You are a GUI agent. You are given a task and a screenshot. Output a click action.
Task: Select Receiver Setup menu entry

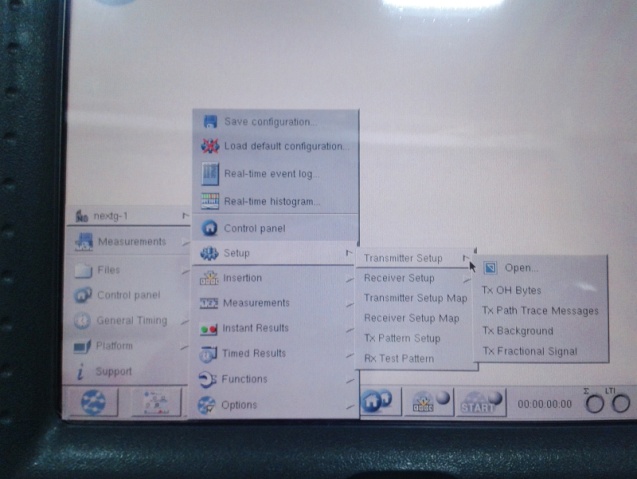[x=414, y=278]
